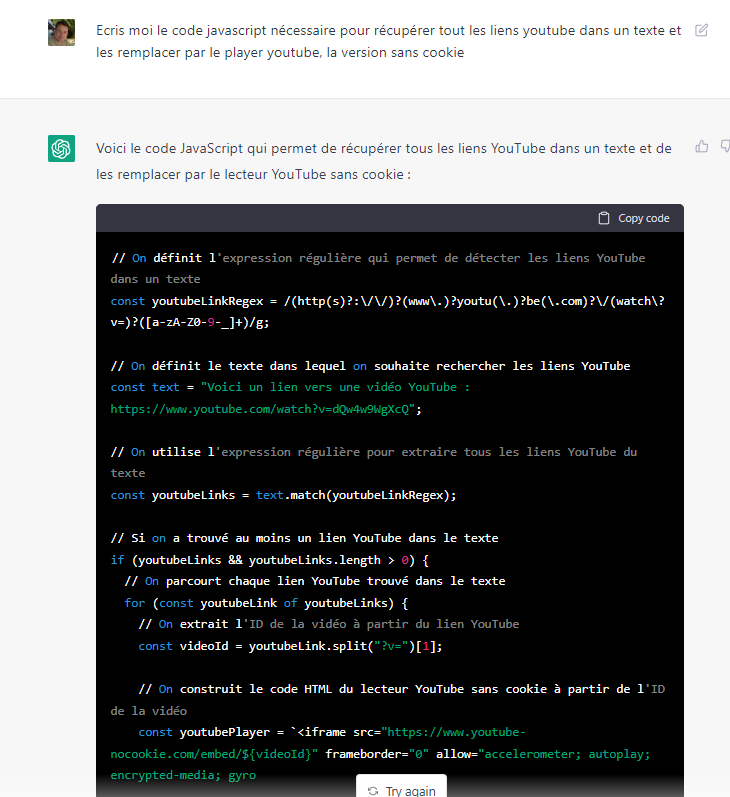Click the 'const youtubeLinks = text.match' line
Screen dimensions: 730x797
pos(283,495)
